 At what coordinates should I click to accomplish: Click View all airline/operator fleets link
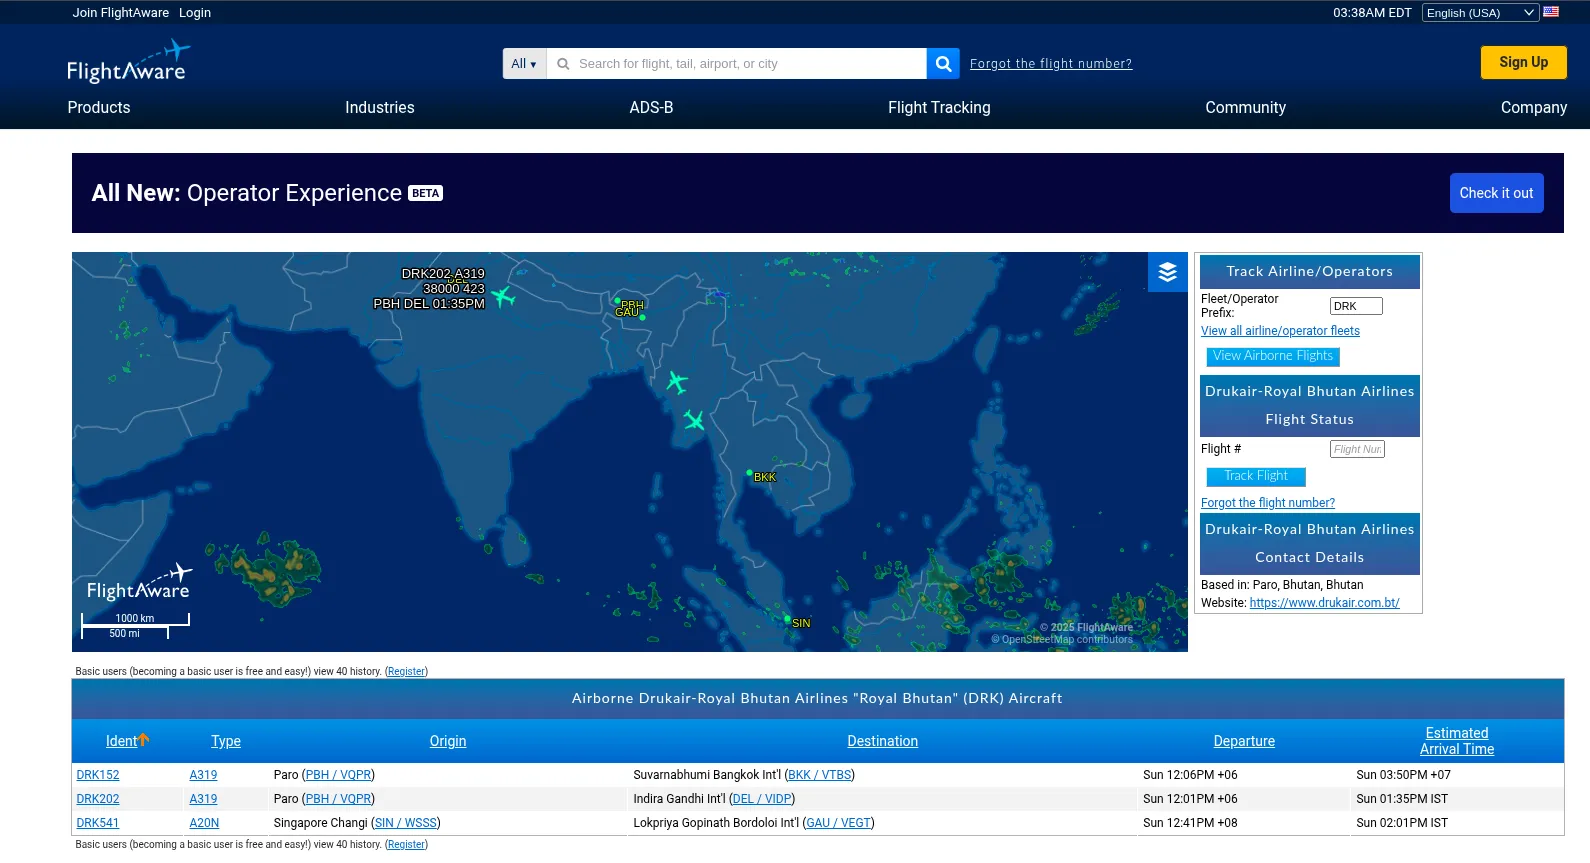click(x=1280, y=331)
